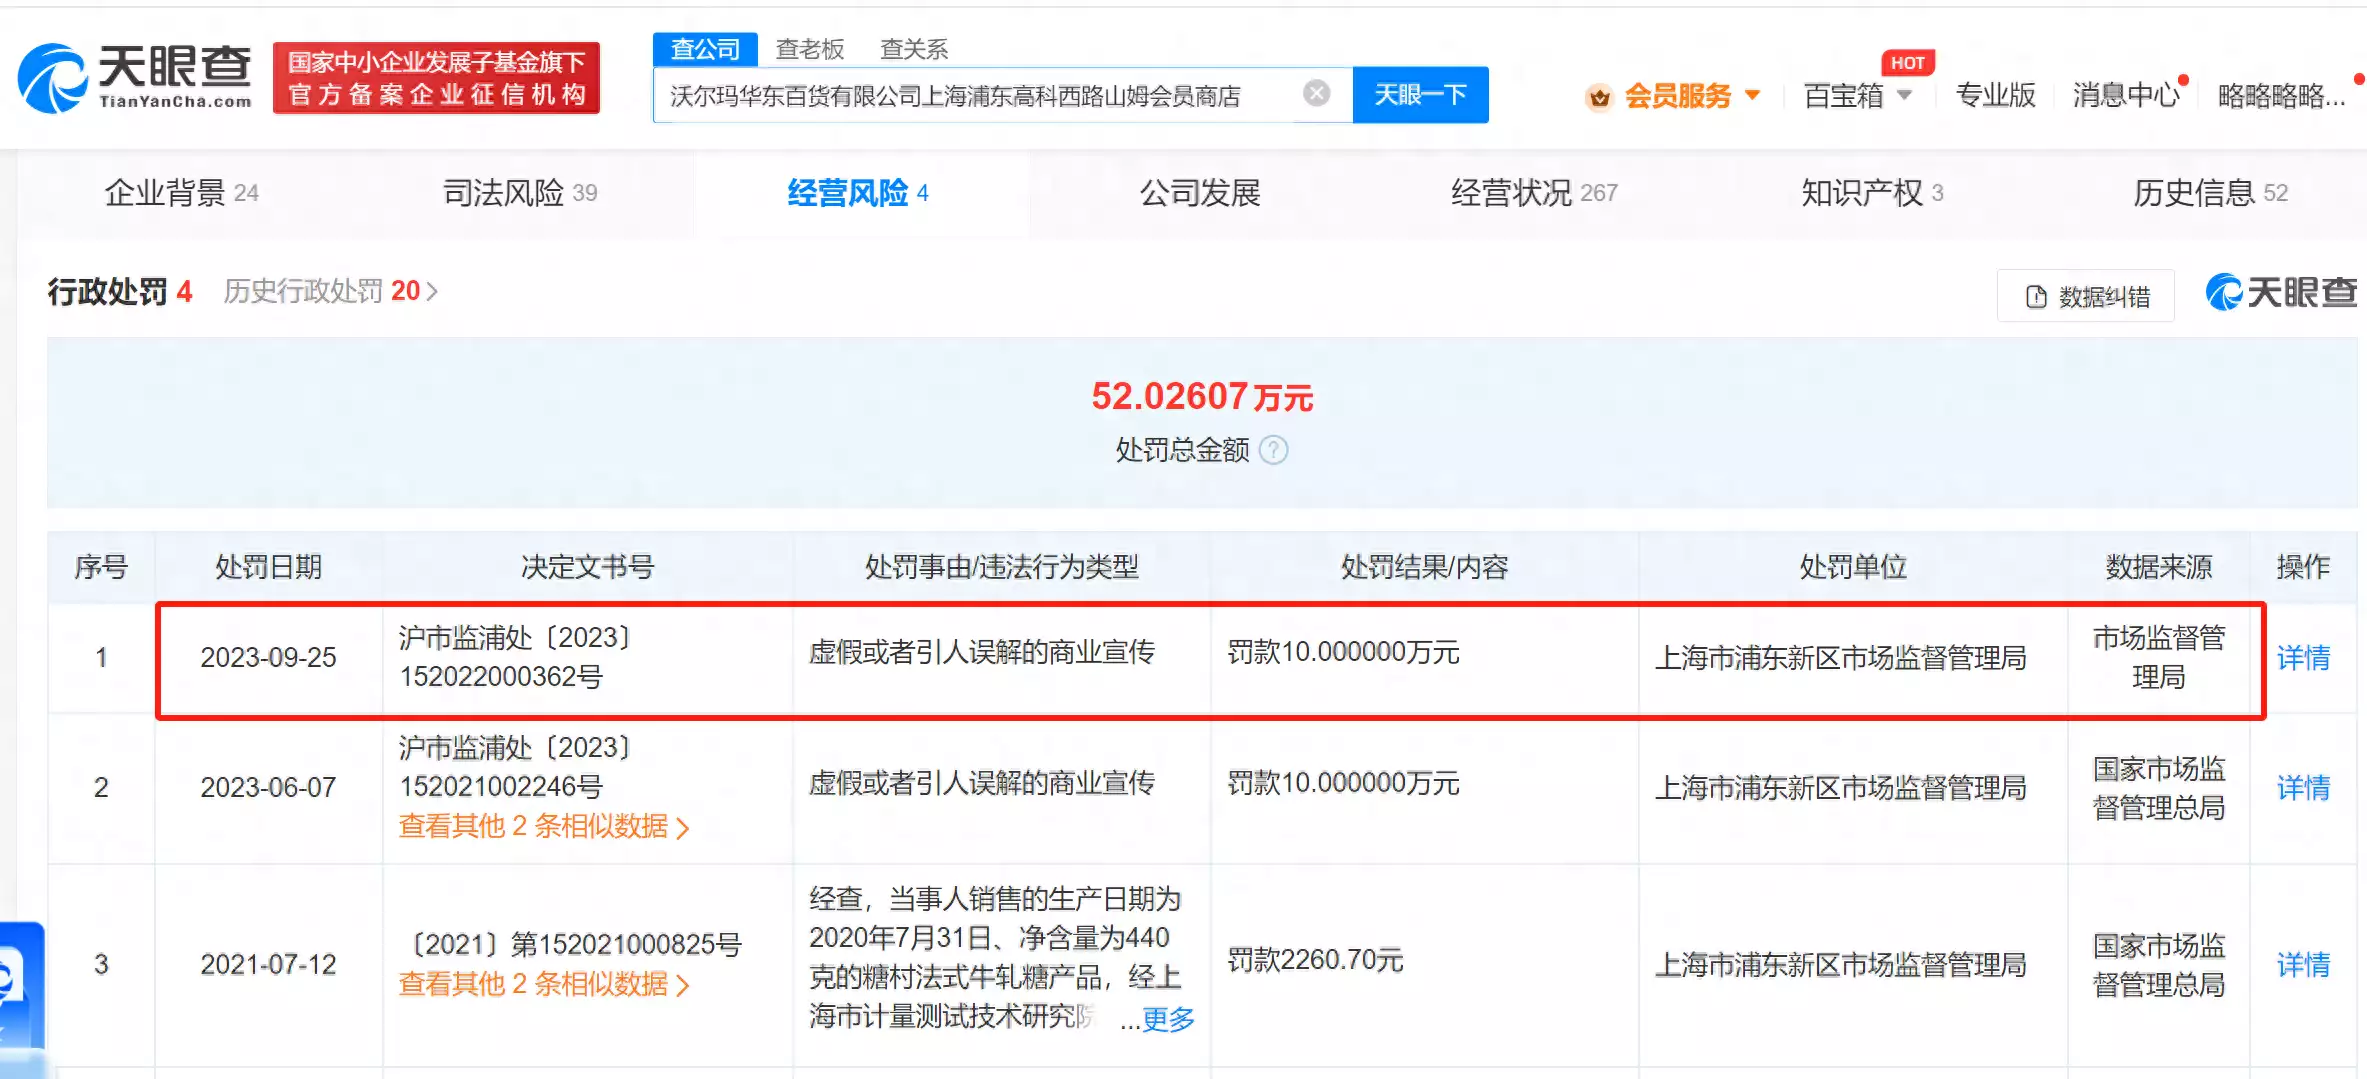Open the 经营状况 267 tab

point(1534,192)
